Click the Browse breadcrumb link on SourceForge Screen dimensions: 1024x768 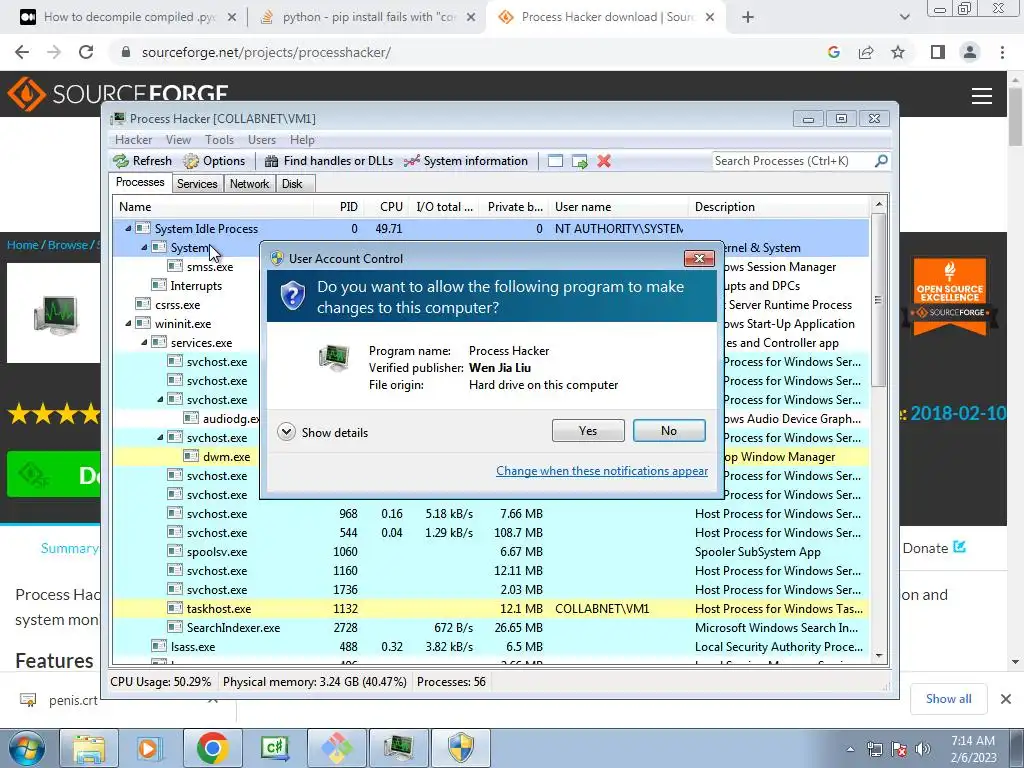point(67,245)
